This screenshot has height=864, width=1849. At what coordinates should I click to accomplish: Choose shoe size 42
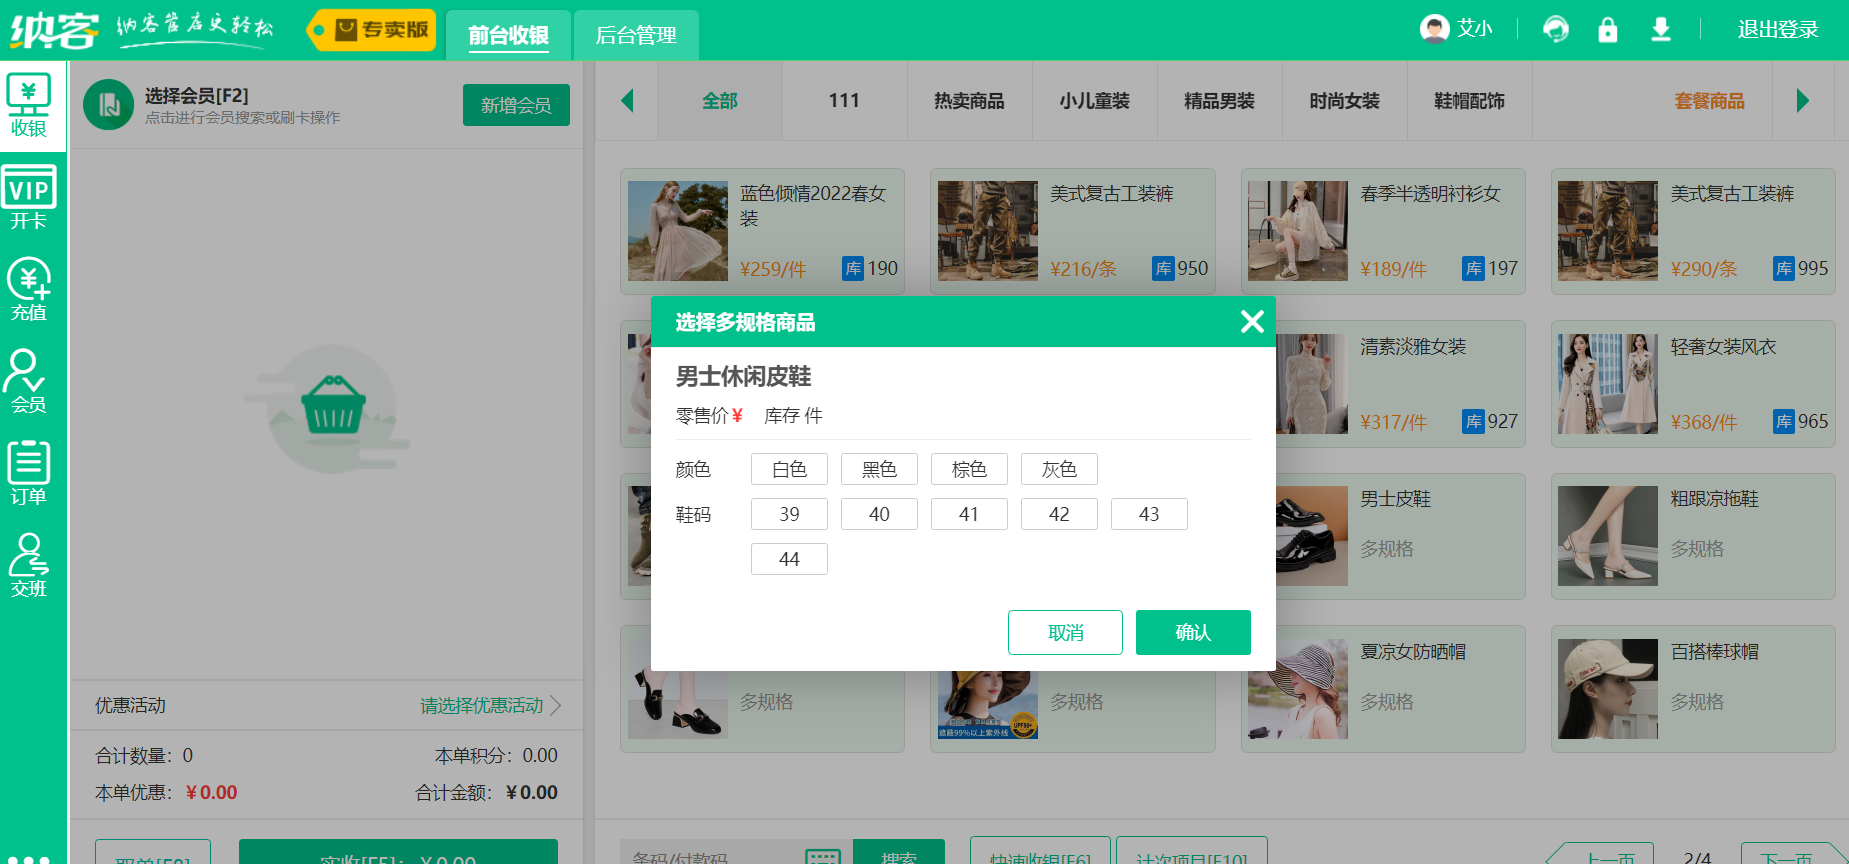[1059, 514]
